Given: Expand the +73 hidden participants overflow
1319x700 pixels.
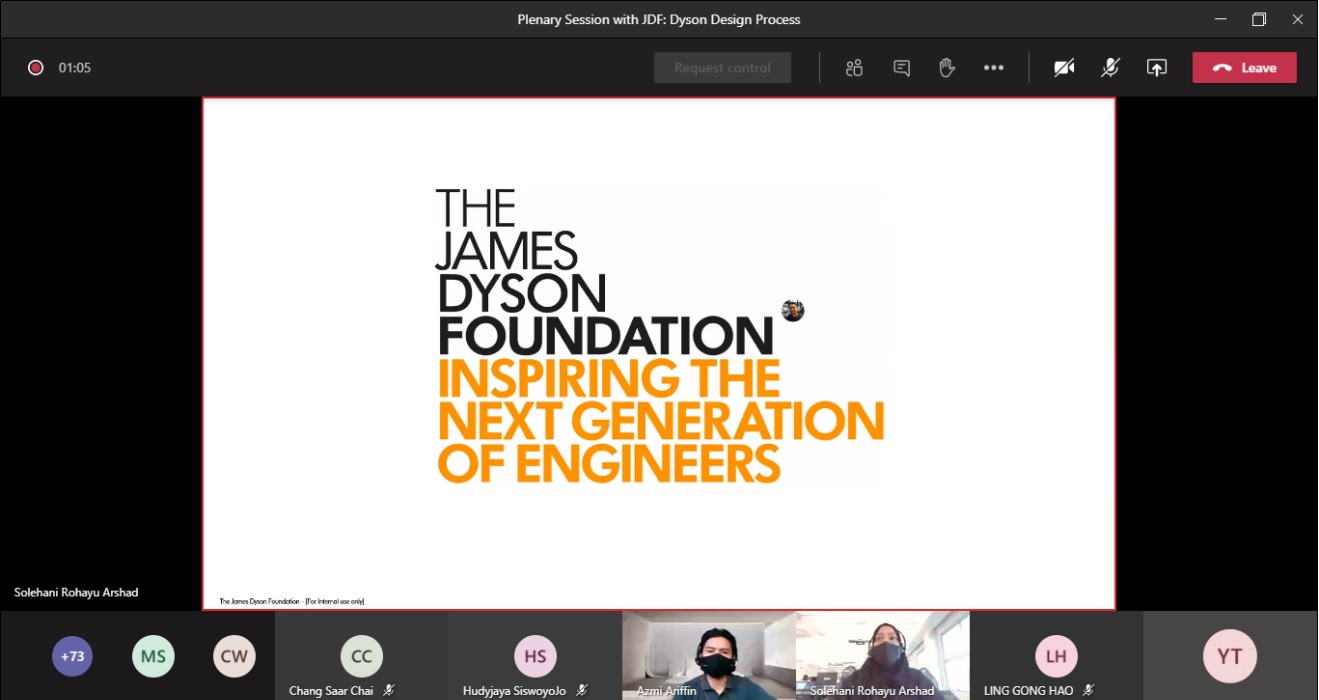Looking at the screenshot, I should point(72,656).
